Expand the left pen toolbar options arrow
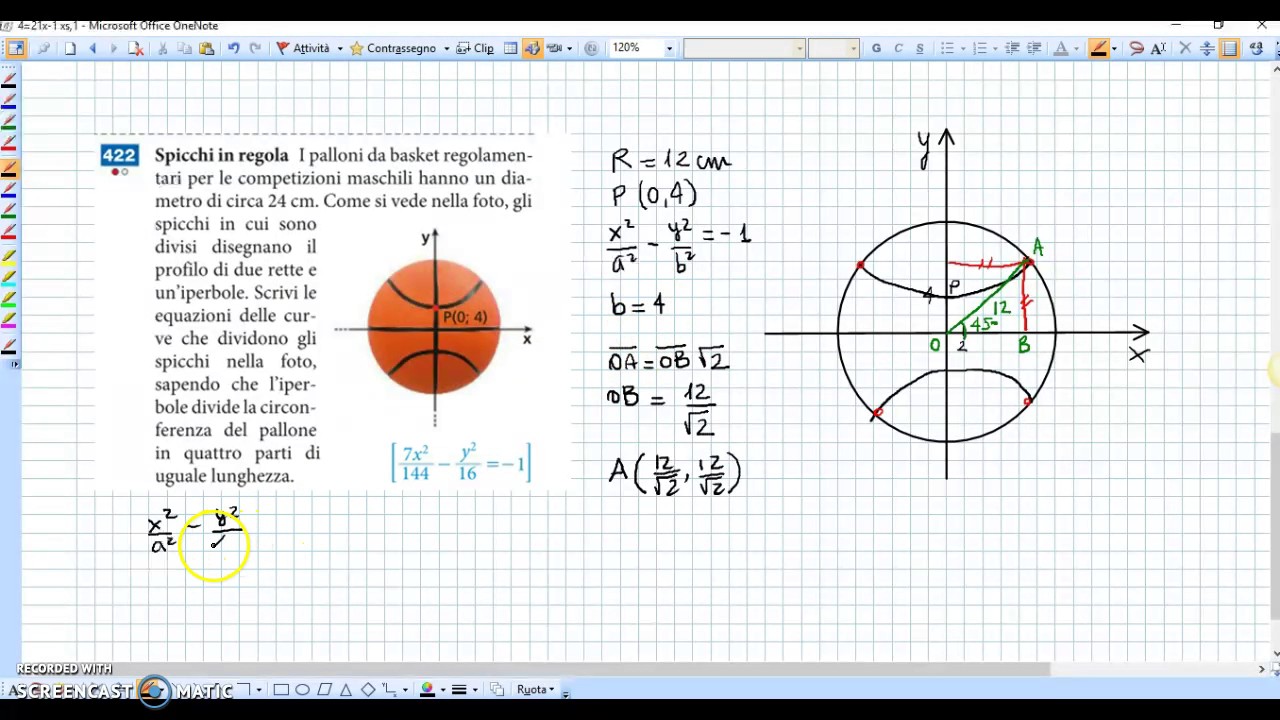The width and height of the screenshot is (1280, 720). coord(14,364)
